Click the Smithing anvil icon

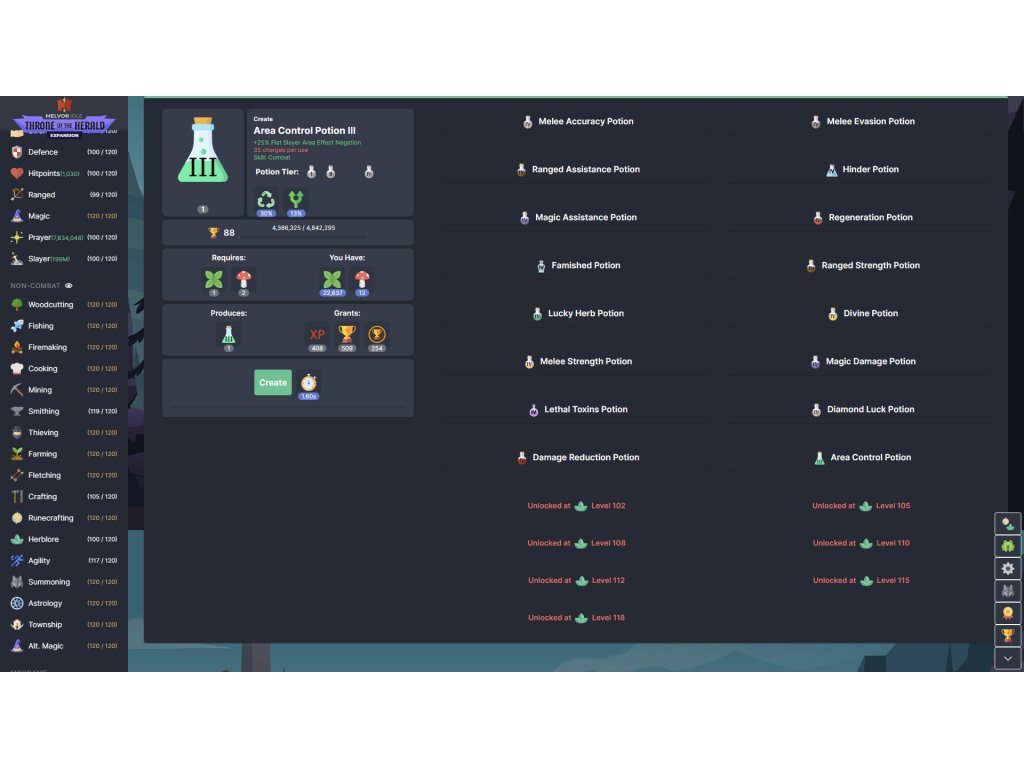[x=17, y=411]
